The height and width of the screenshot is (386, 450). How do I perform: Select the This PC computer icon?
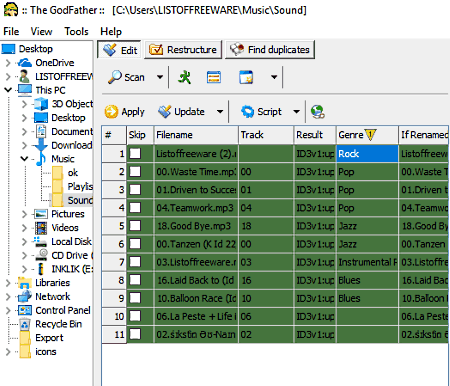point(25,90)
